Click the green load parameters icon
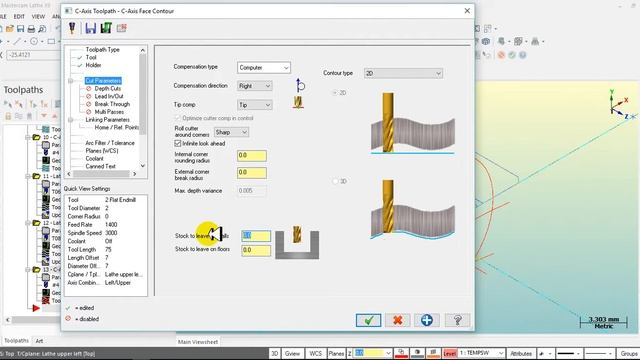This screenshot has height=360, width=640. (106, 28)
